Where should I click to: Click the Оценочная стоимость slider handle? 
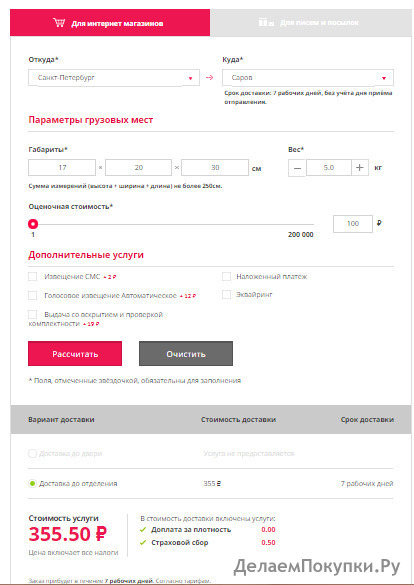click(x=33, y=224)
